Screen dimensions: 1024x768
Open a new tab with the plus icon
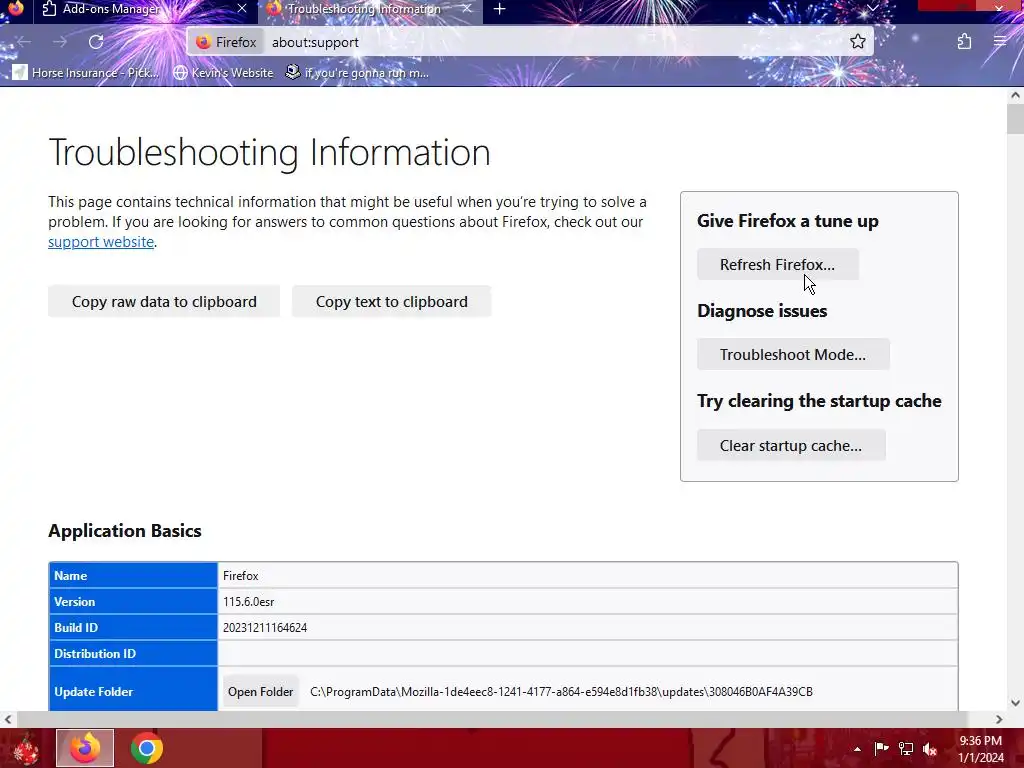pos(500,9)
